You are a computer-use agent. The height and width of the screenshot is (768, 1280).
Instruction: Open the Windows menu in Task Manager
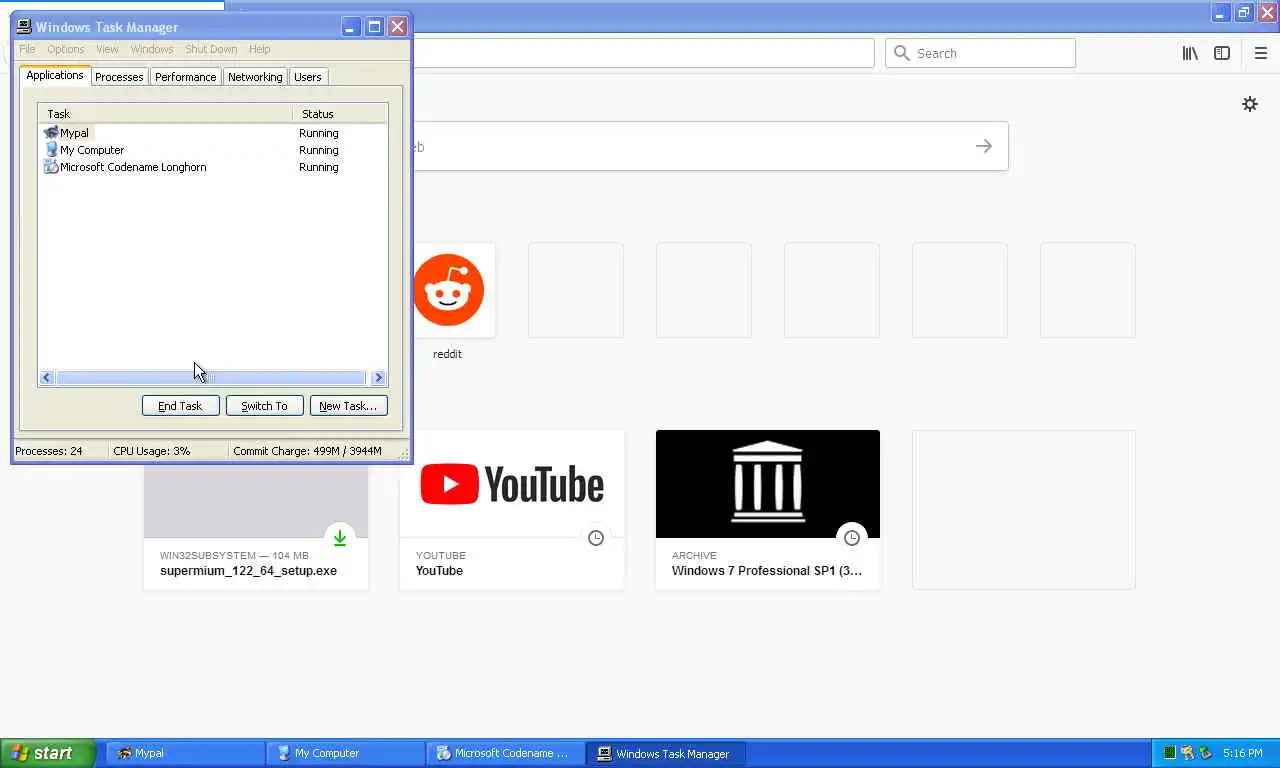(152, 49)
